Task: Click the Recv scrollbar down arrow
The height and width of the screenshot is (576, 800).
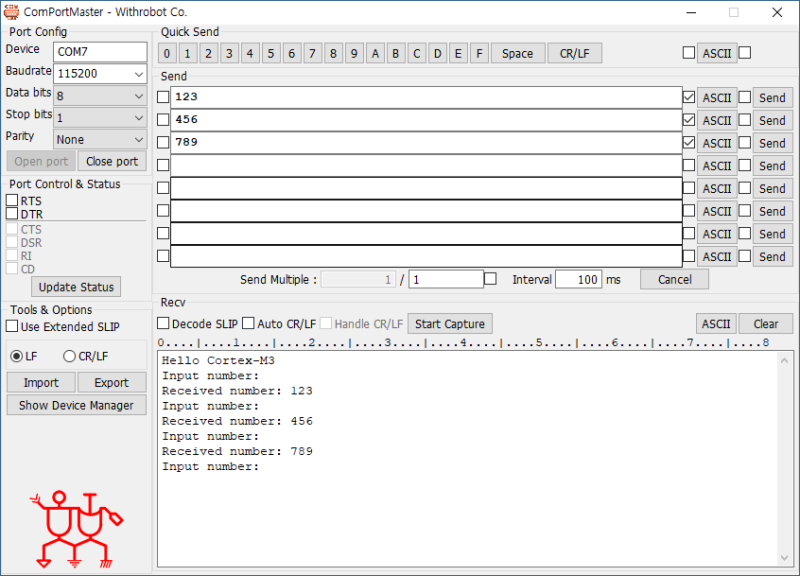Action: click(x=785, y=558)
